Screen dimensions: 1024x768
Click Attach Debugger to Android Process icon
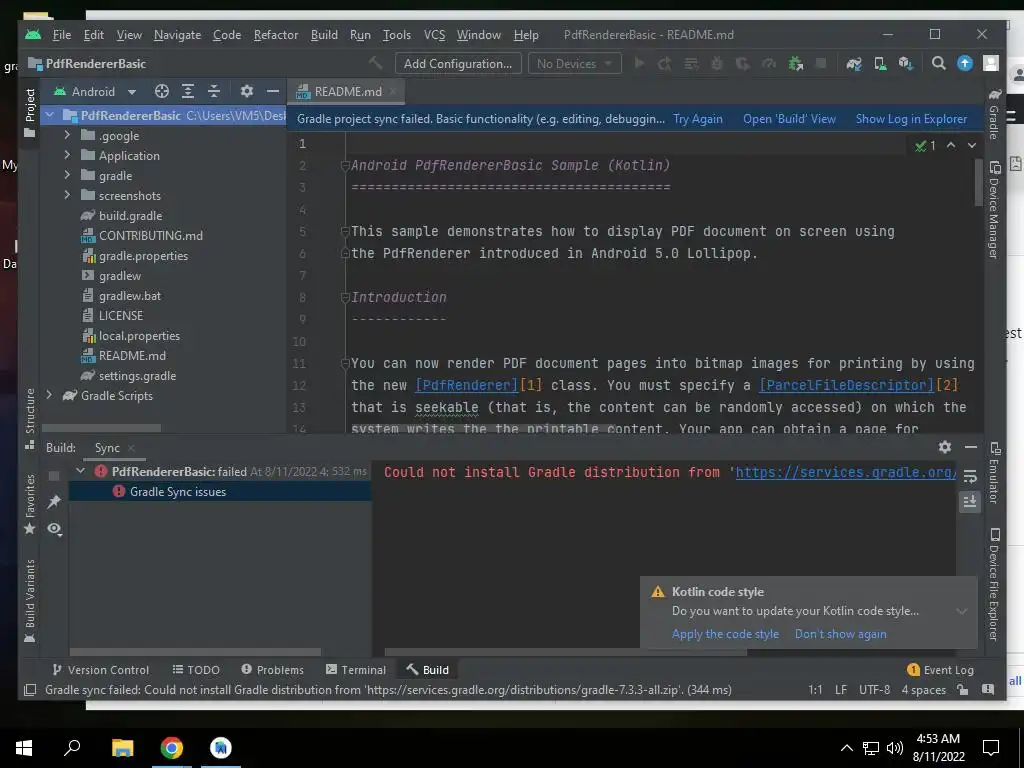coord(795,63)
